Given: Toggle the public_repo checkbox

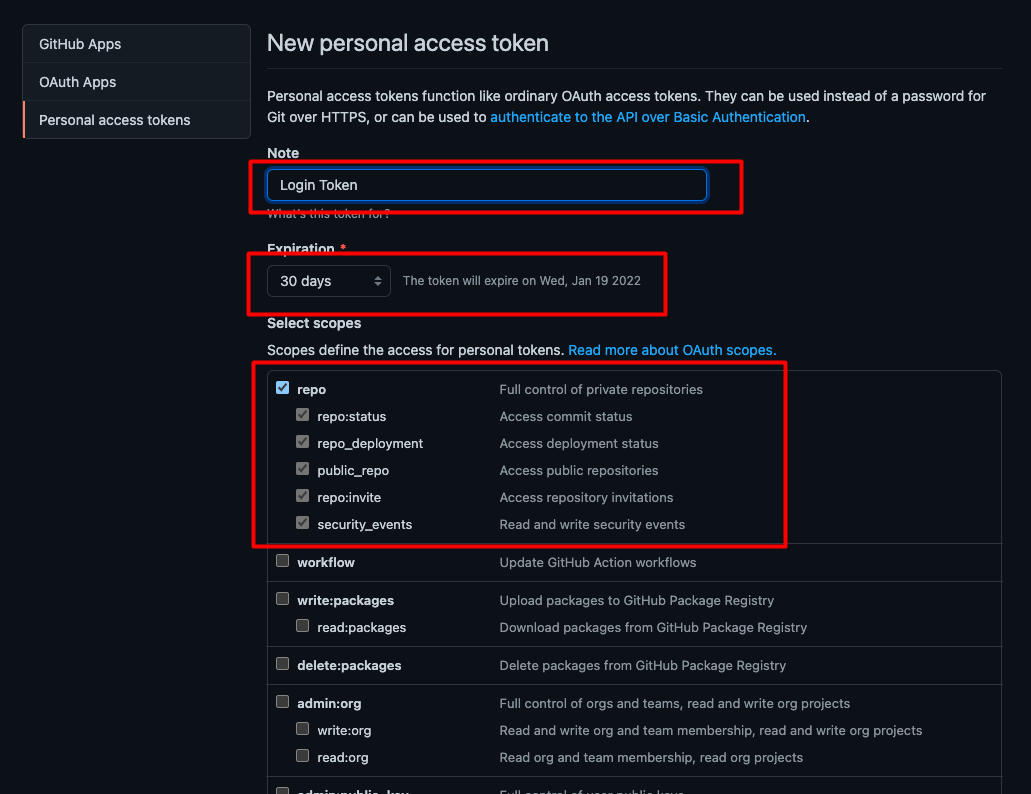Looking at the screenshot, I should 302,469.
